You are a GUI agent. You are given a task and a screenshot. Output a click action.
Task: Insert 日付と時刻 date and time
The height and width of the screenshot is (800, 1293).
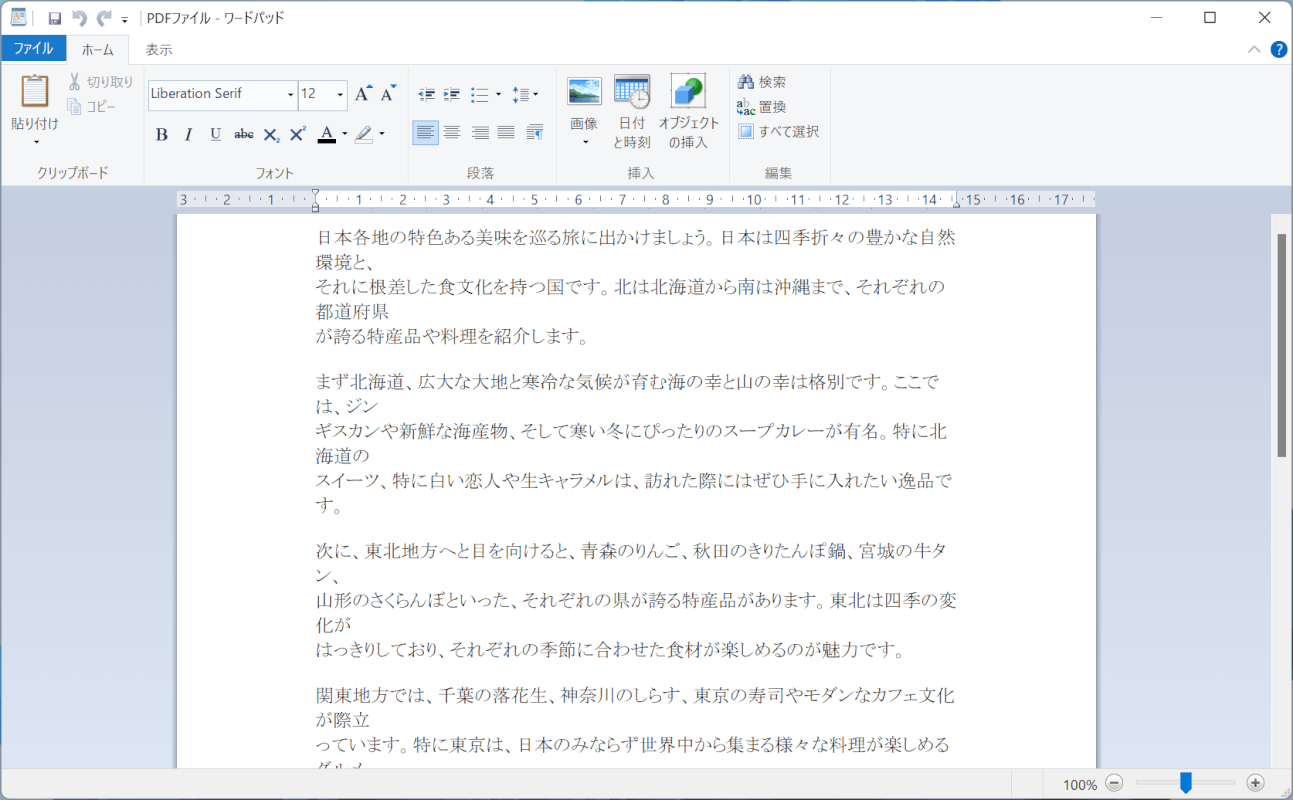coord(632,112)
